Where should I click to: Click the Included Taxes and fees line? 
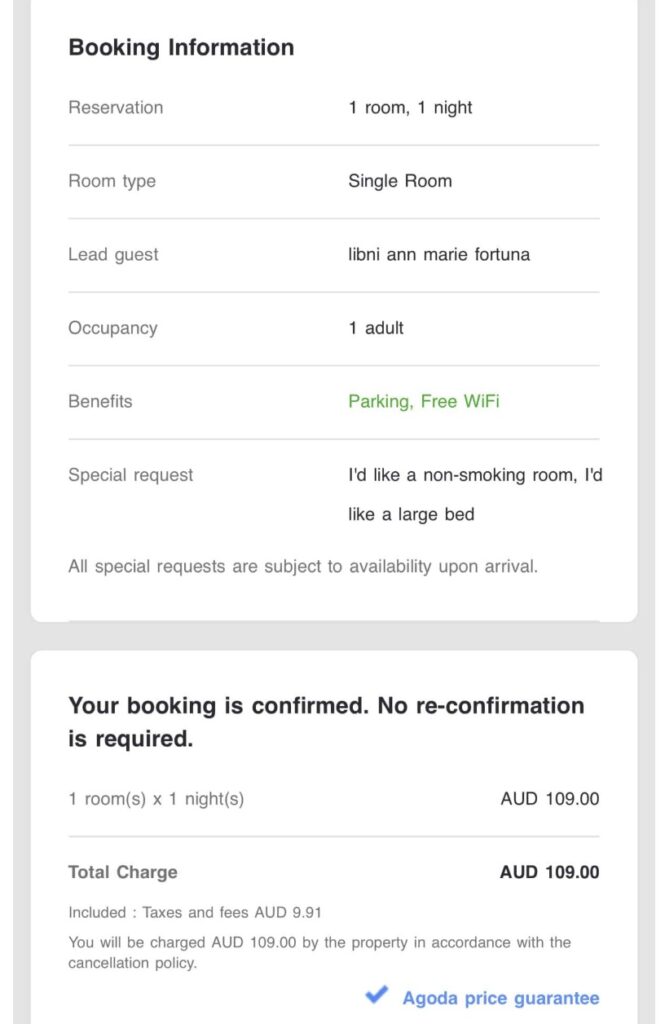point(195,912)
